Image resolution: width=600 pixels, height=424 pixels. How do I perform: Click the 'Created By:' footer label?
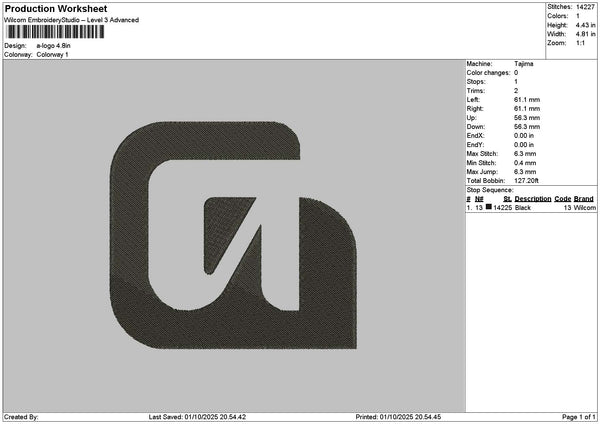[21, 417]
